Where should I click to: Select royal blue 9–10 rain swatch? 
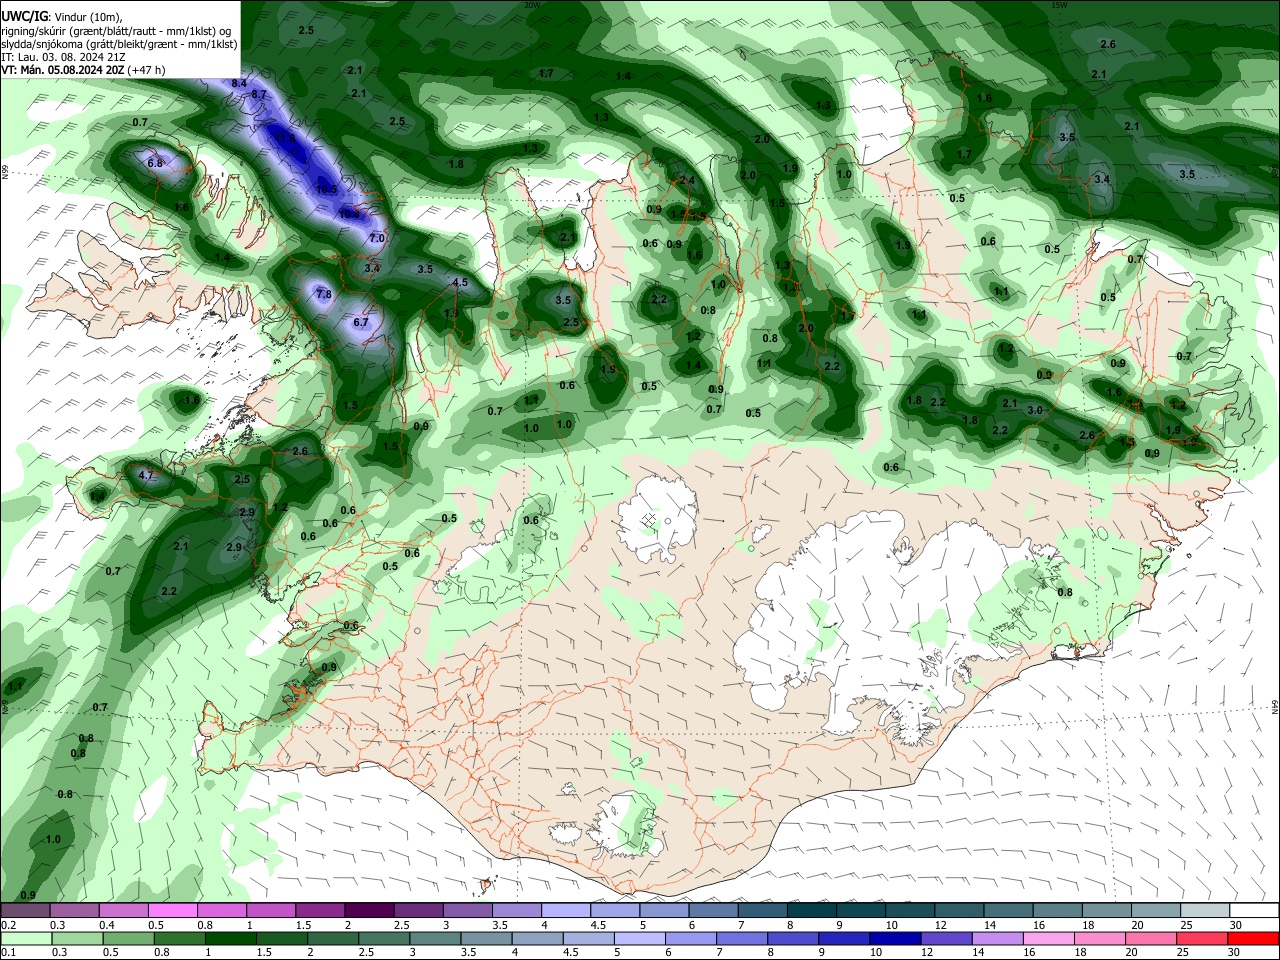click(844, 938)
